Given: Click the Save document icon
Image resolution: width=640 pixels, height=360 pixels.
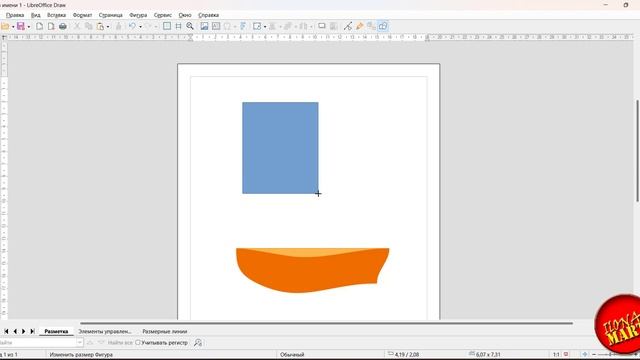Looking at the screenshot, I should (21, 27).
